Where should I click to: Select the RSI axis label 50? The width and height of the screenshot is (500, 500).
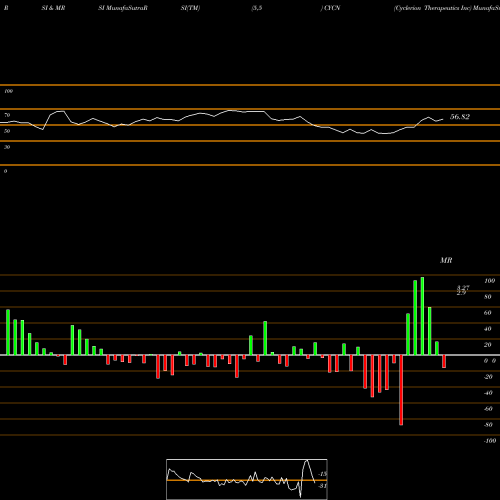[x=7, y=131]
